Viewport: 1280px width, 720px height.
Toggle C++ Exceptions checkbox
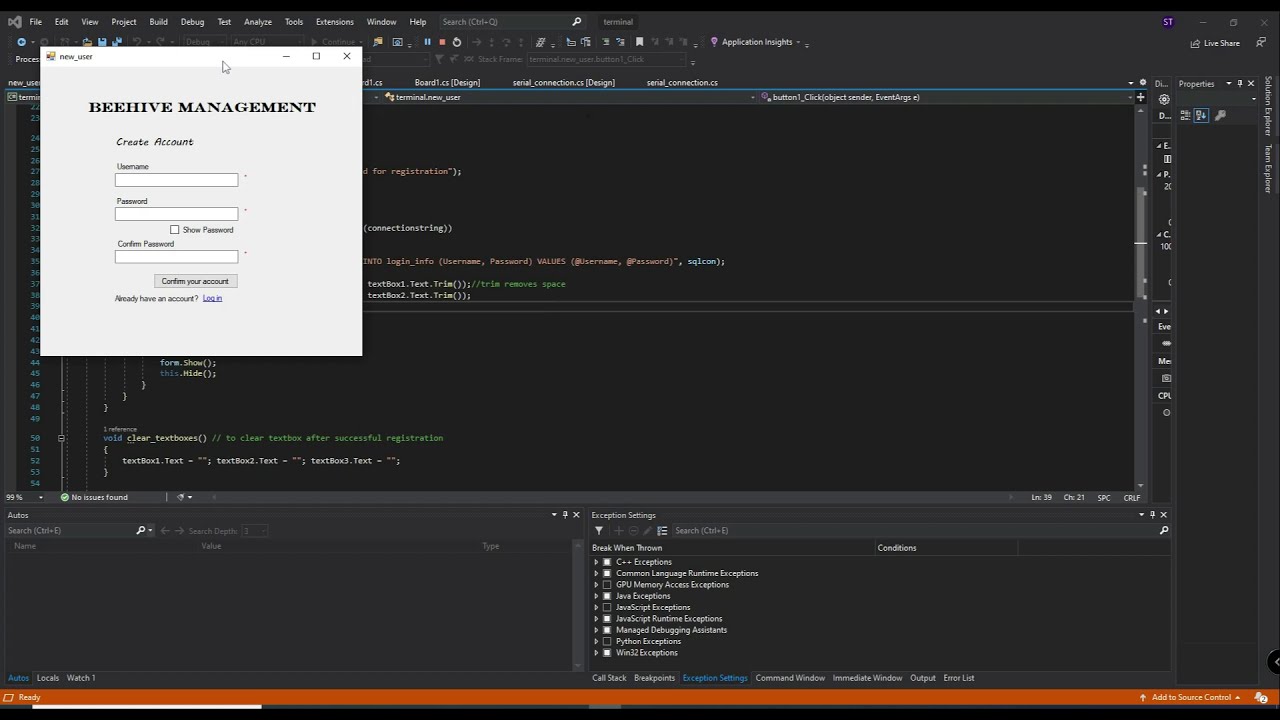pos(607,562)
